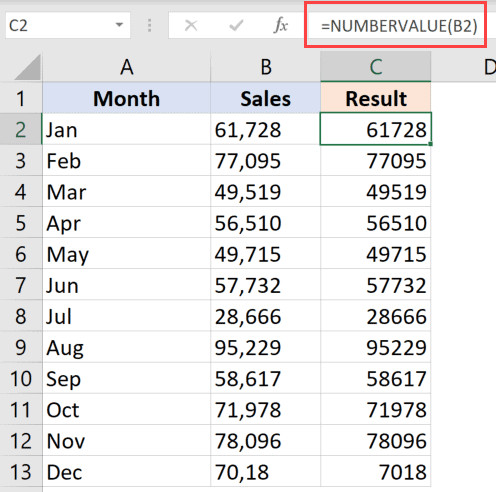The image size is (496, 492).
Task: Select the cell containing Oct
Action: (127, 410)
